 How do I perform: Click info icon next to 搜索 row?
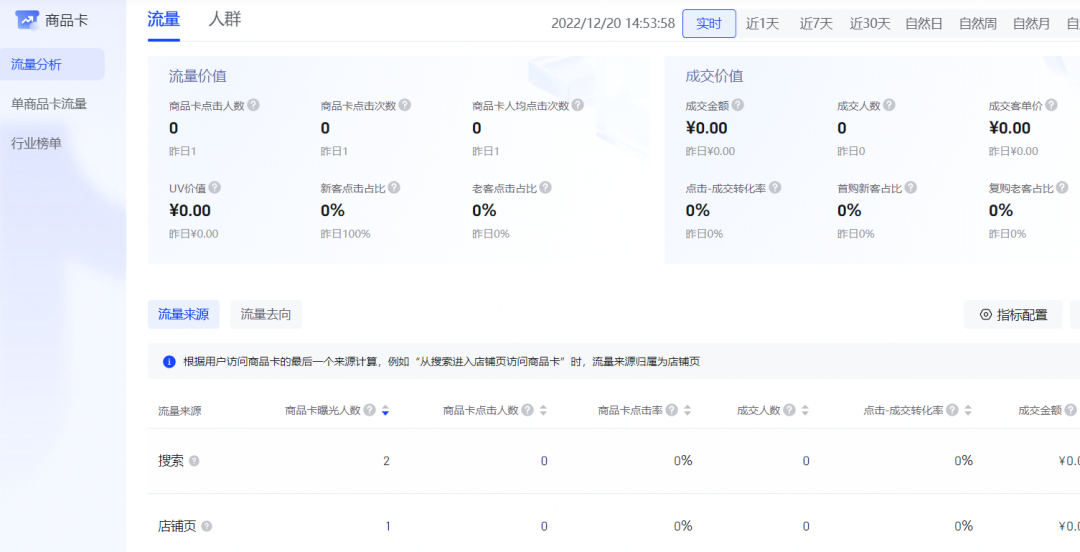click(194, 461)
